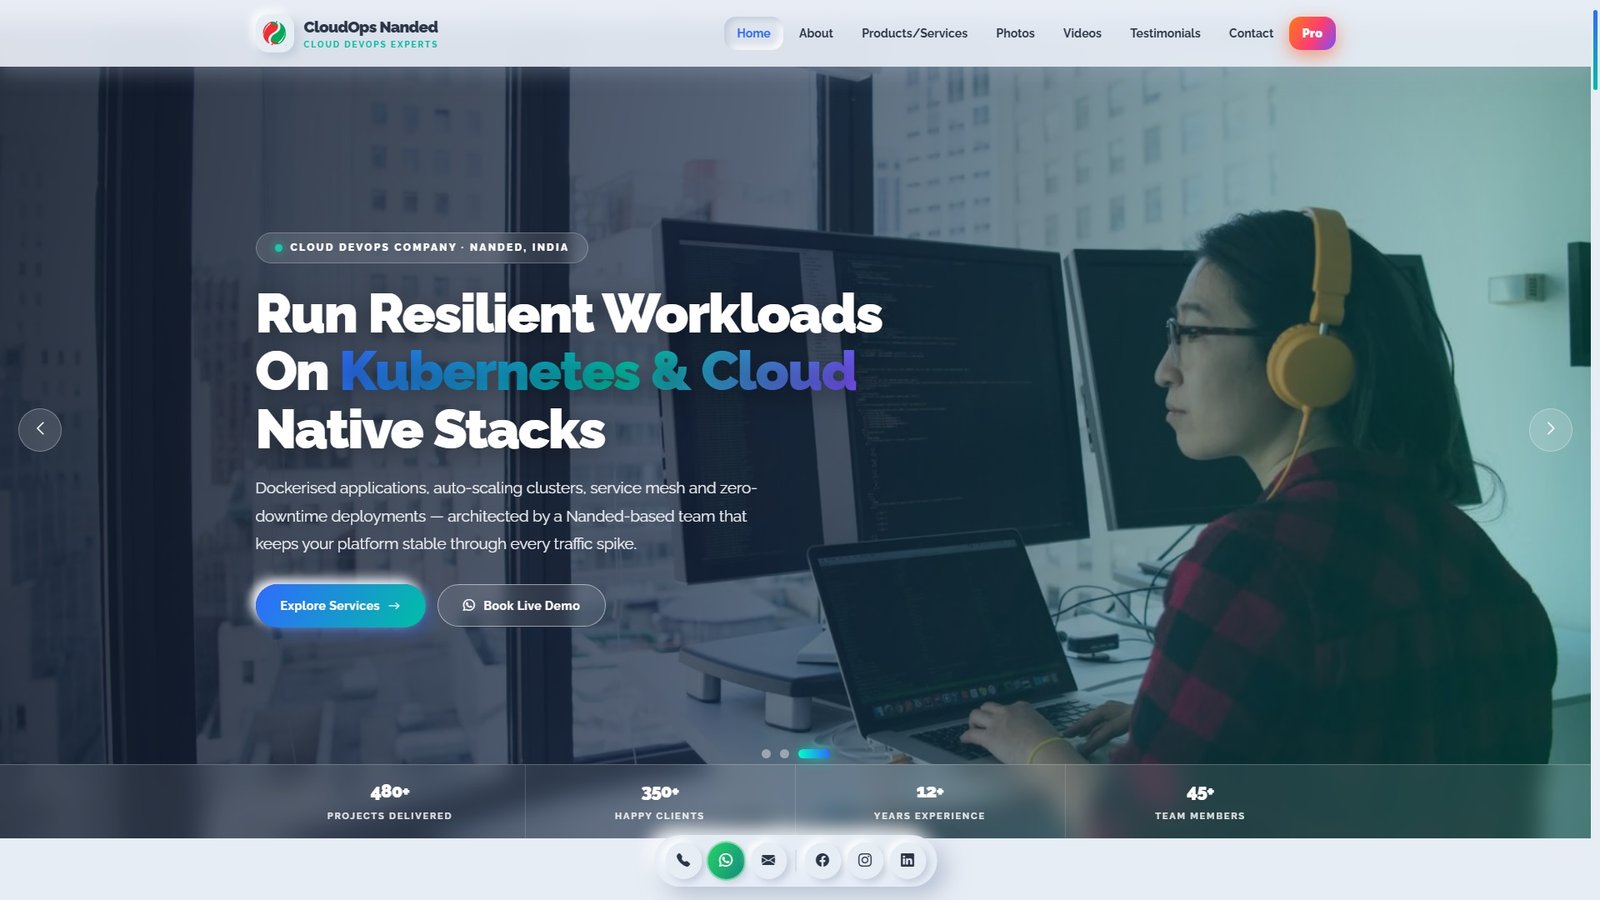
Task: Click the CloudOps Nanded brand name
Action: coord(371,27)
